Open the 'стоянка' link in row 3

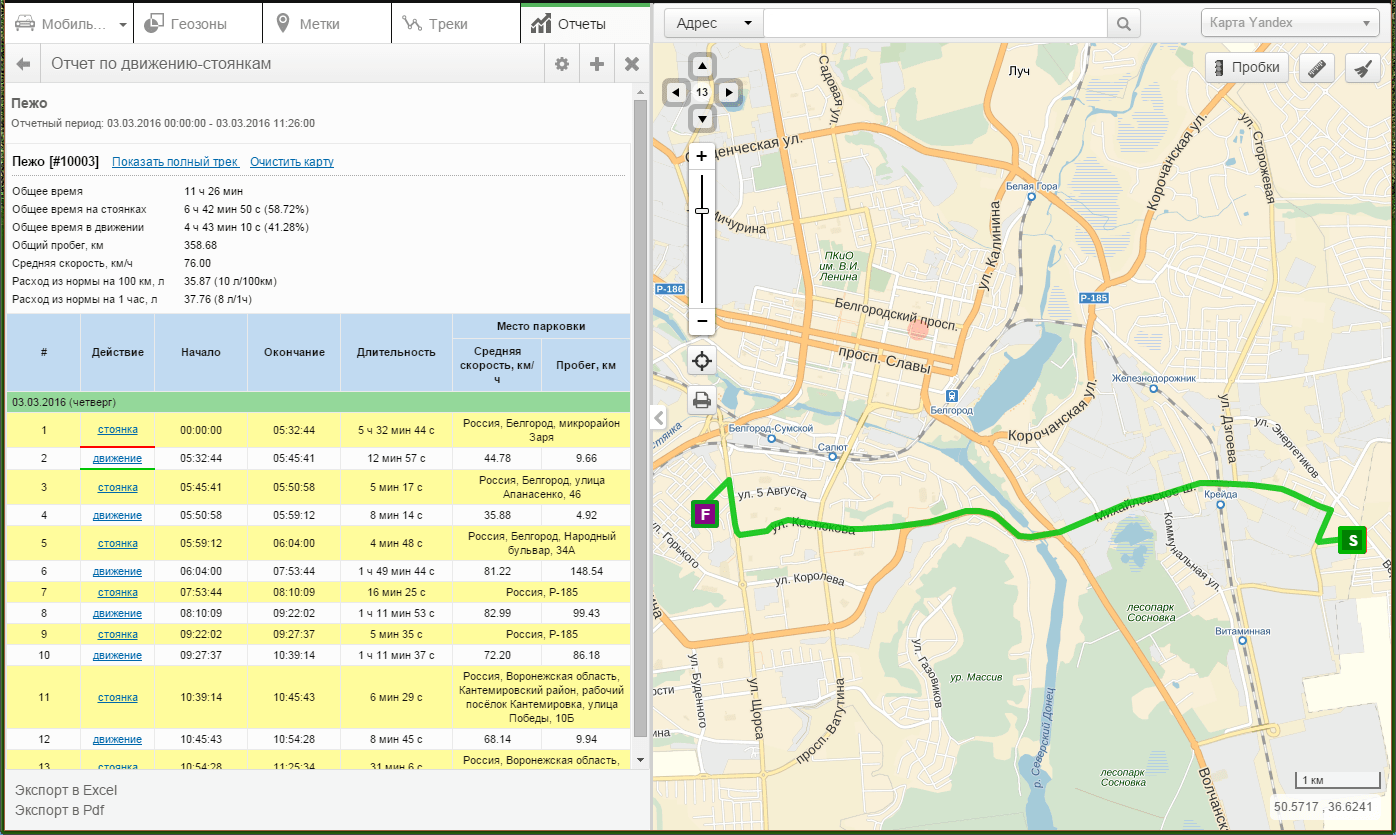point(118,487)
